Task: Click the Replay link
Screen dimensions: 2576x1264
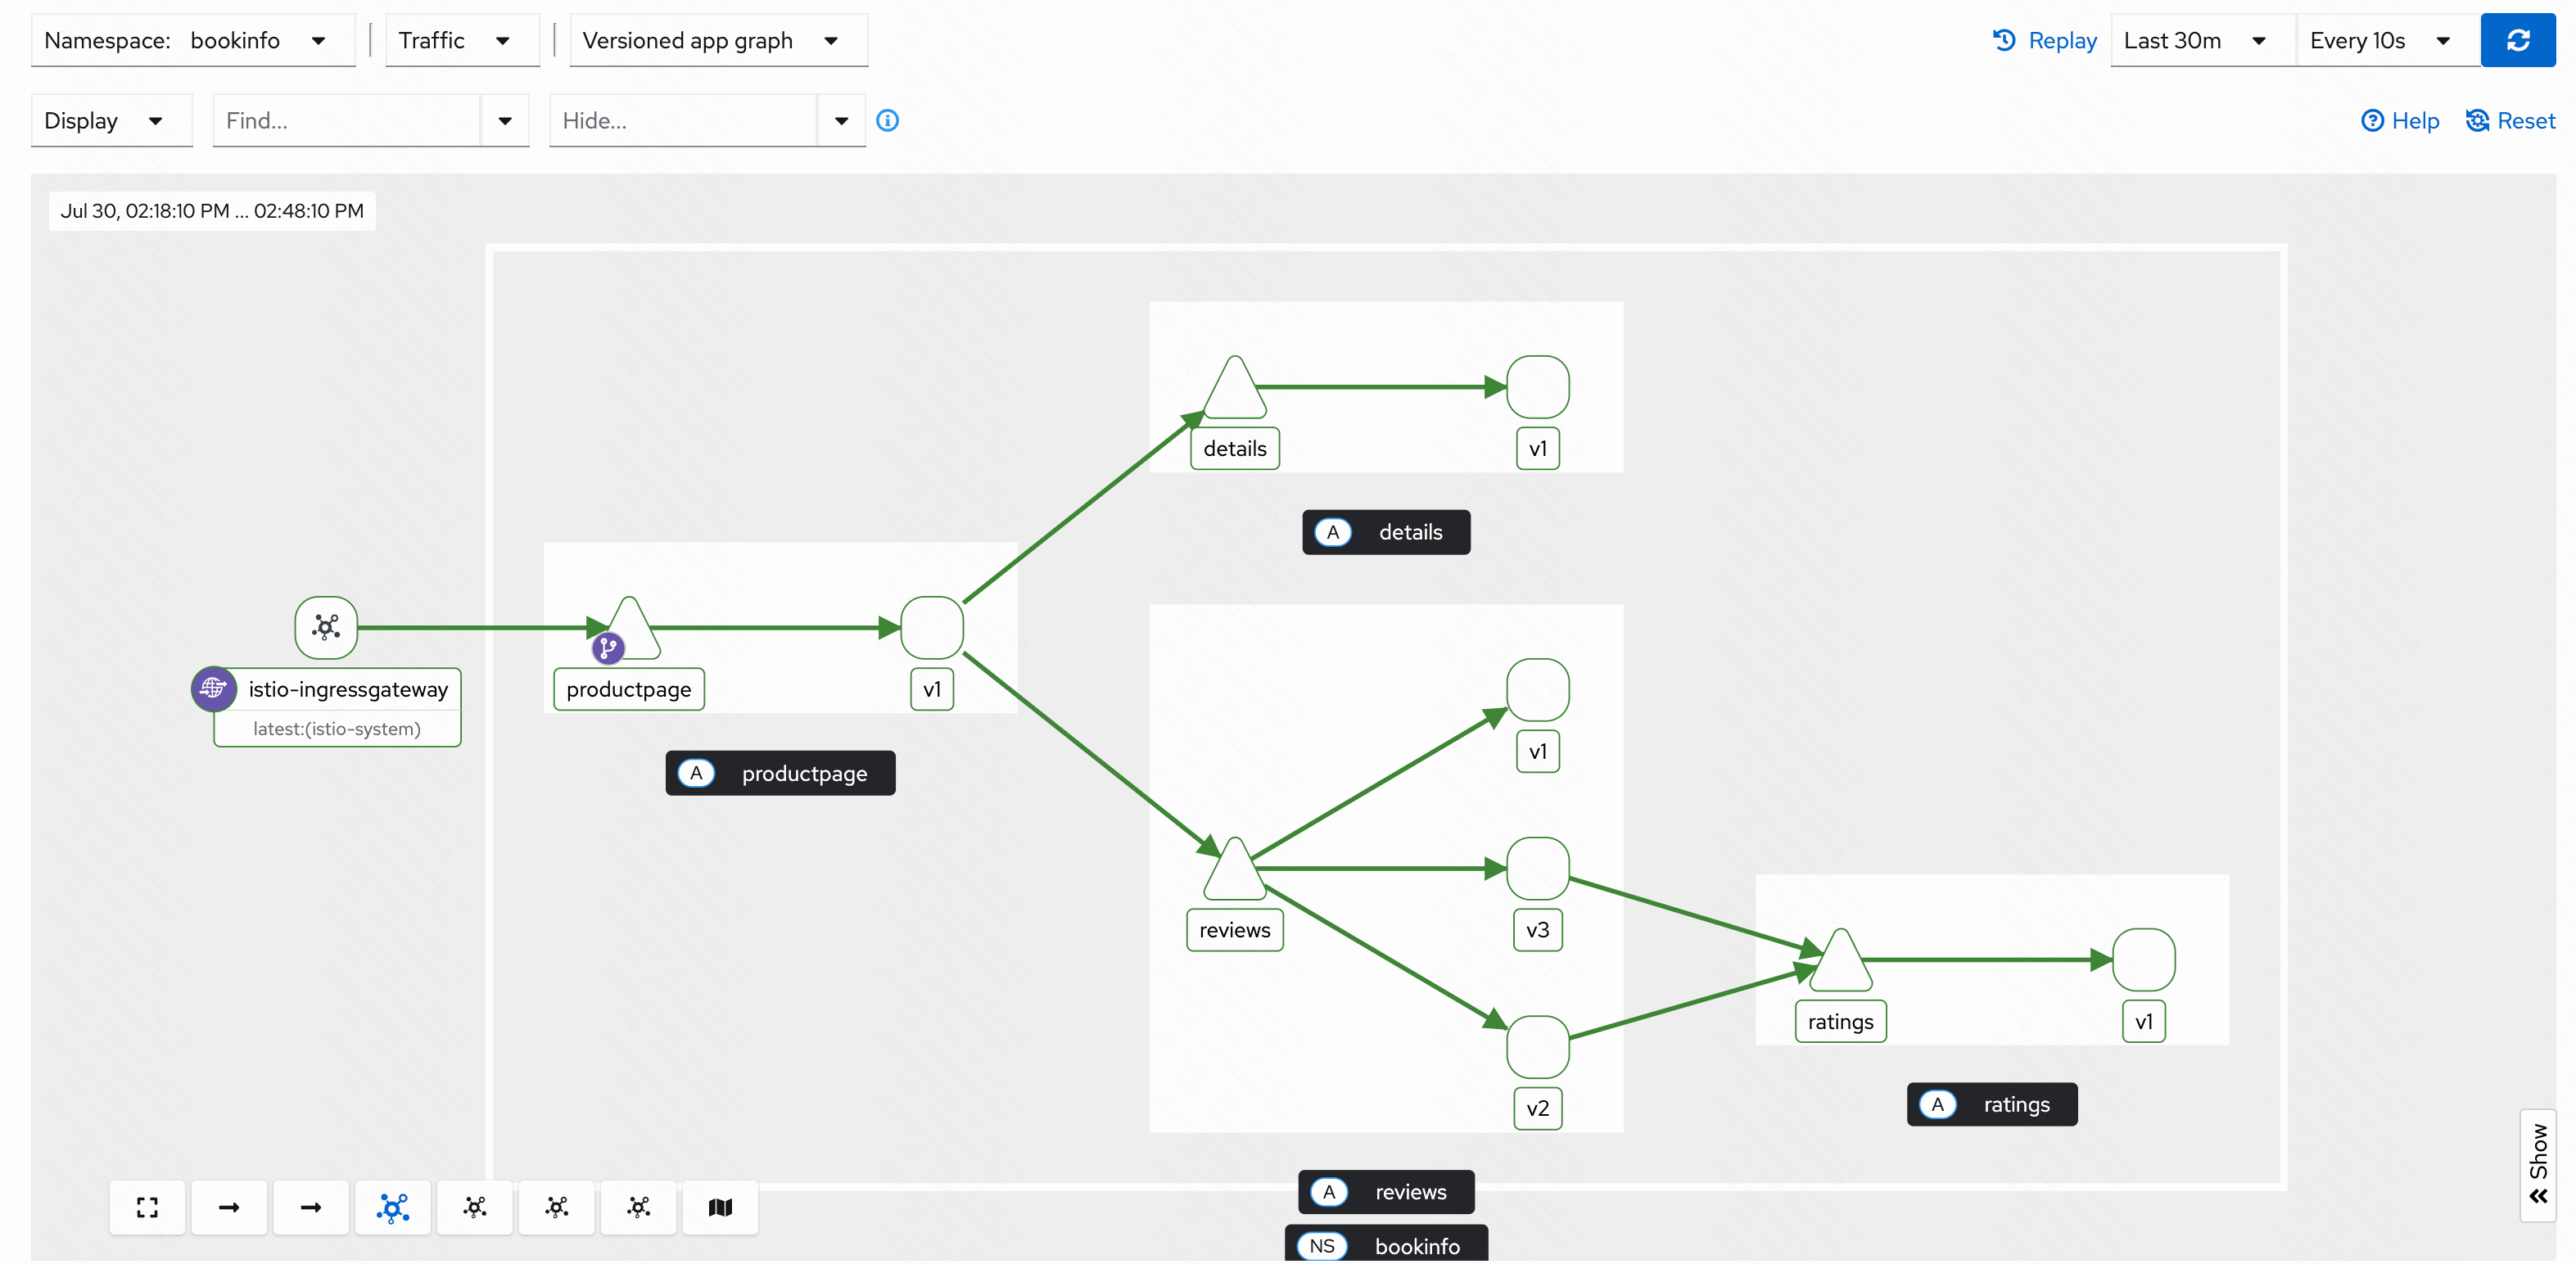Action: pos(2044,41)
